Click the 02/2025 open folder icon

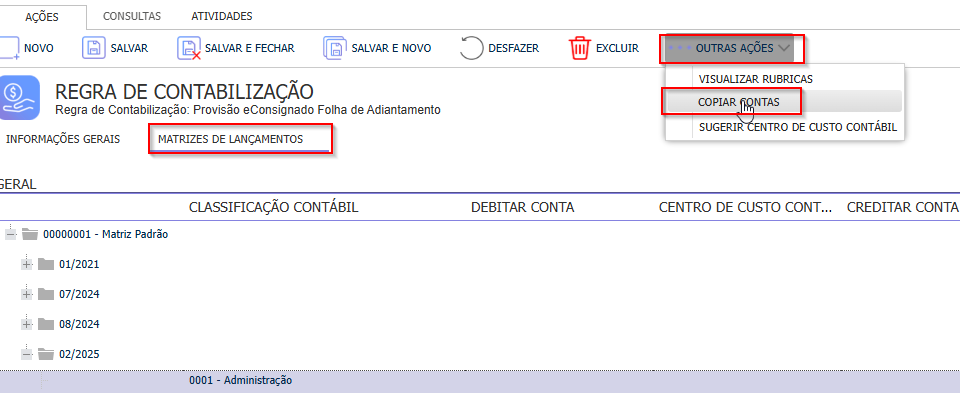pos(46,353)
